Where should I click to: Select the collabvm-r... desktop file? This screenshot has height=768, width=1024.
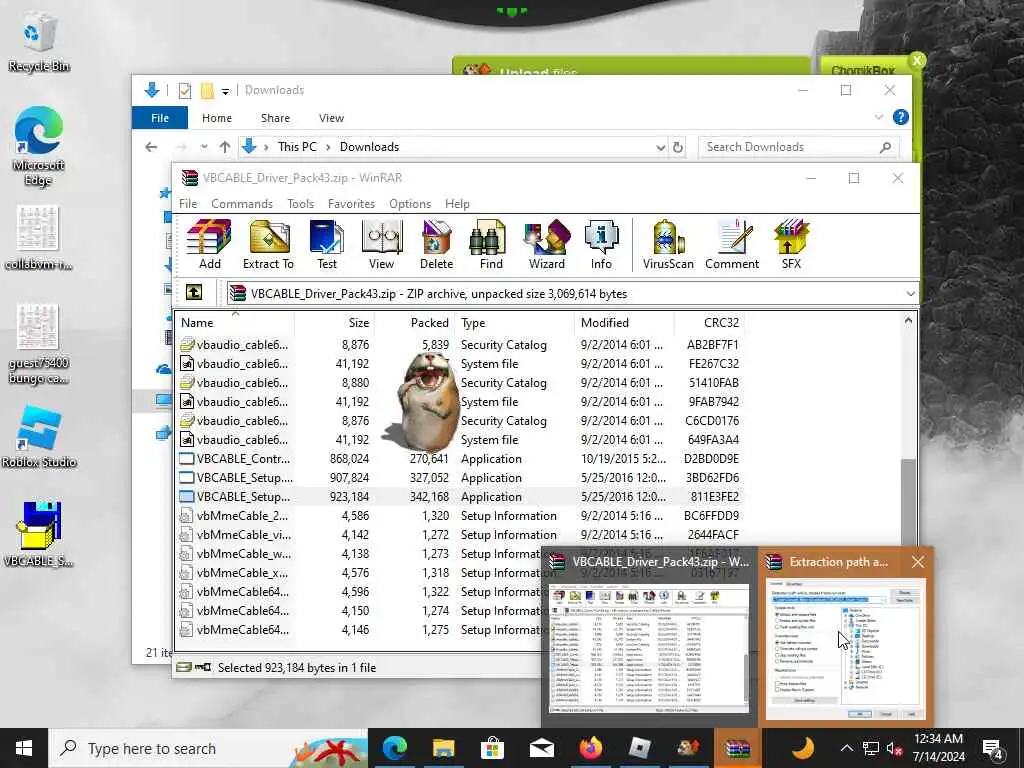(38, 238)
